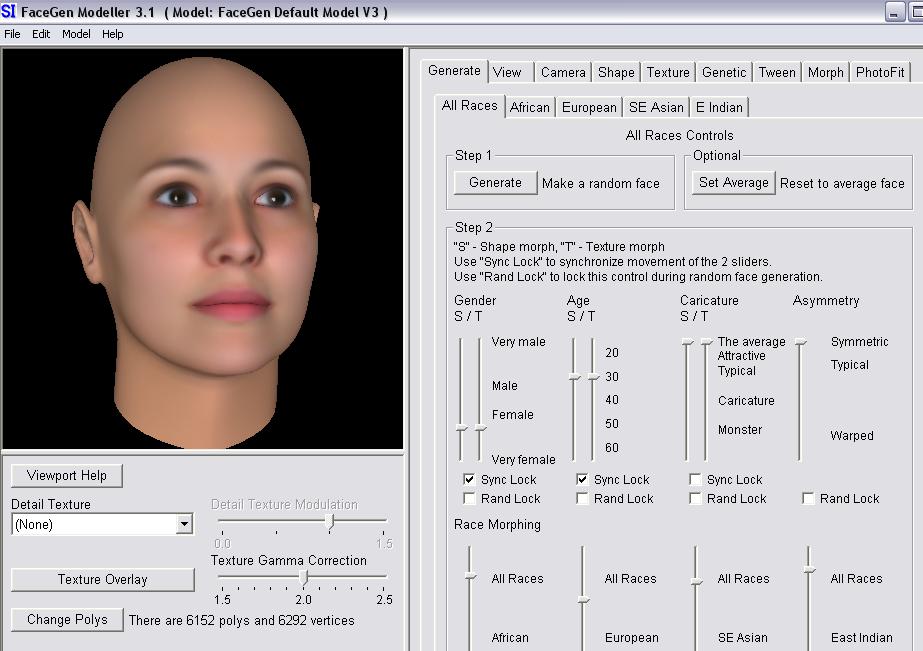Click Generate to make a random face
The width and height of the screenshot is (923, 651).
(495, 182)
